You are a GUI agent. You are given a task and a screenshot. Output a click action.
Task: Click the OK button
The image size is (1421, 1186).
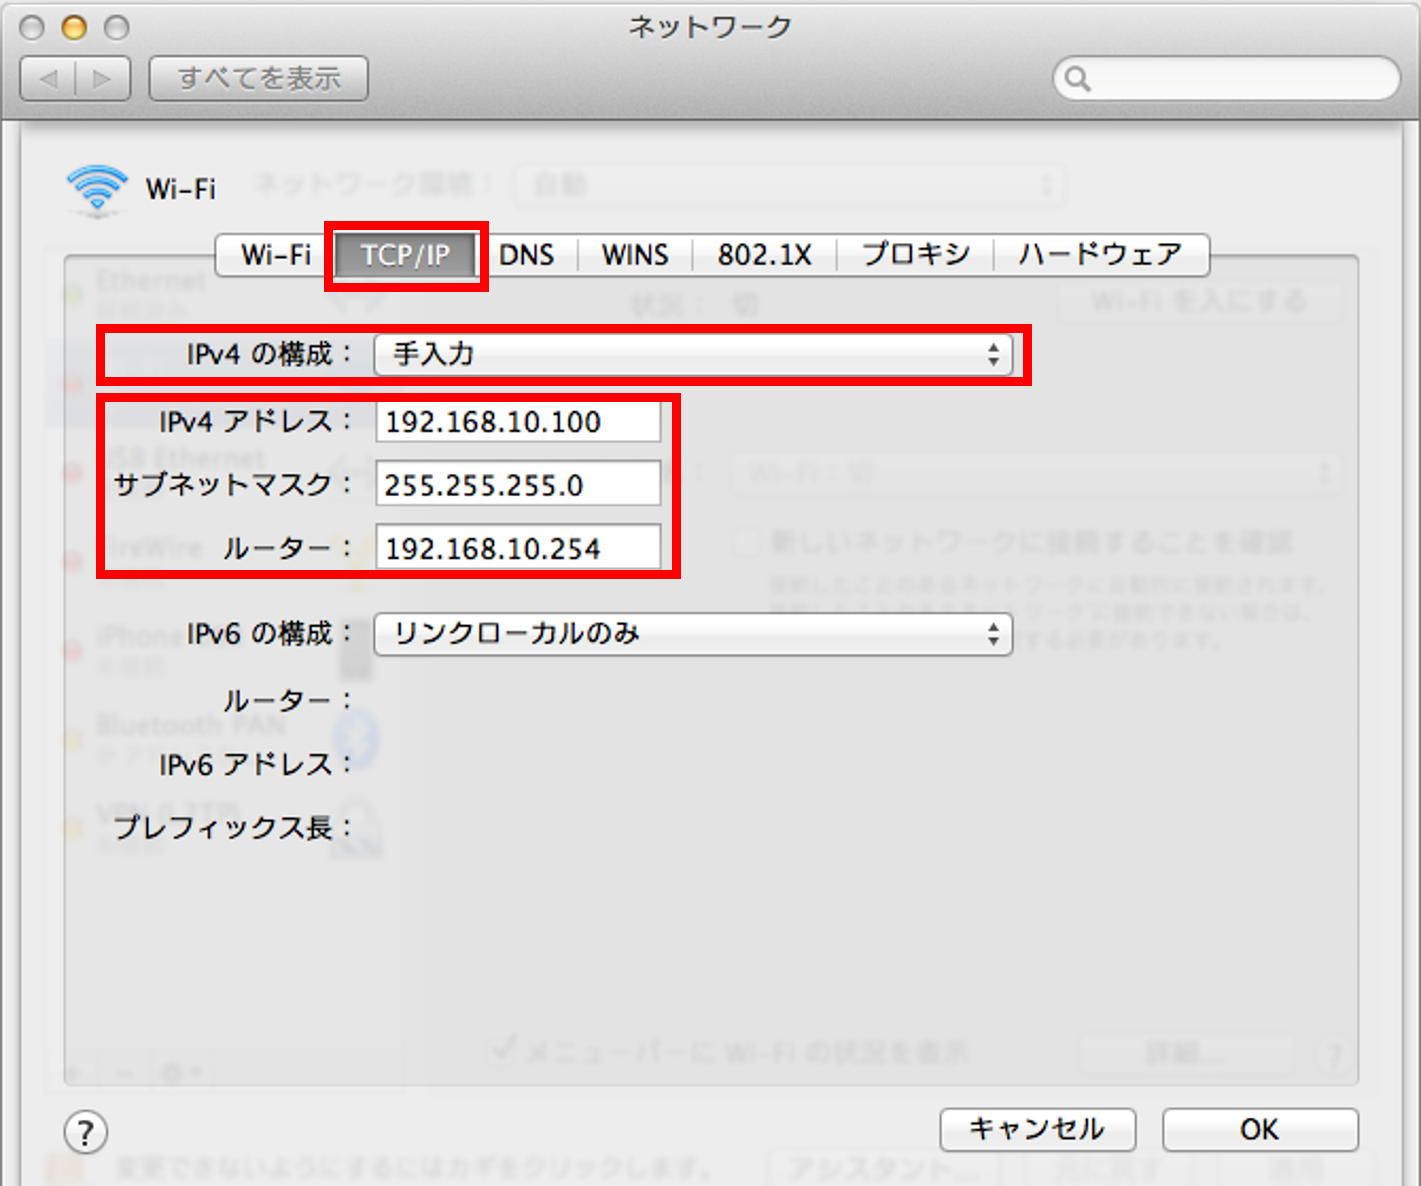[x=1260, y=1130]
